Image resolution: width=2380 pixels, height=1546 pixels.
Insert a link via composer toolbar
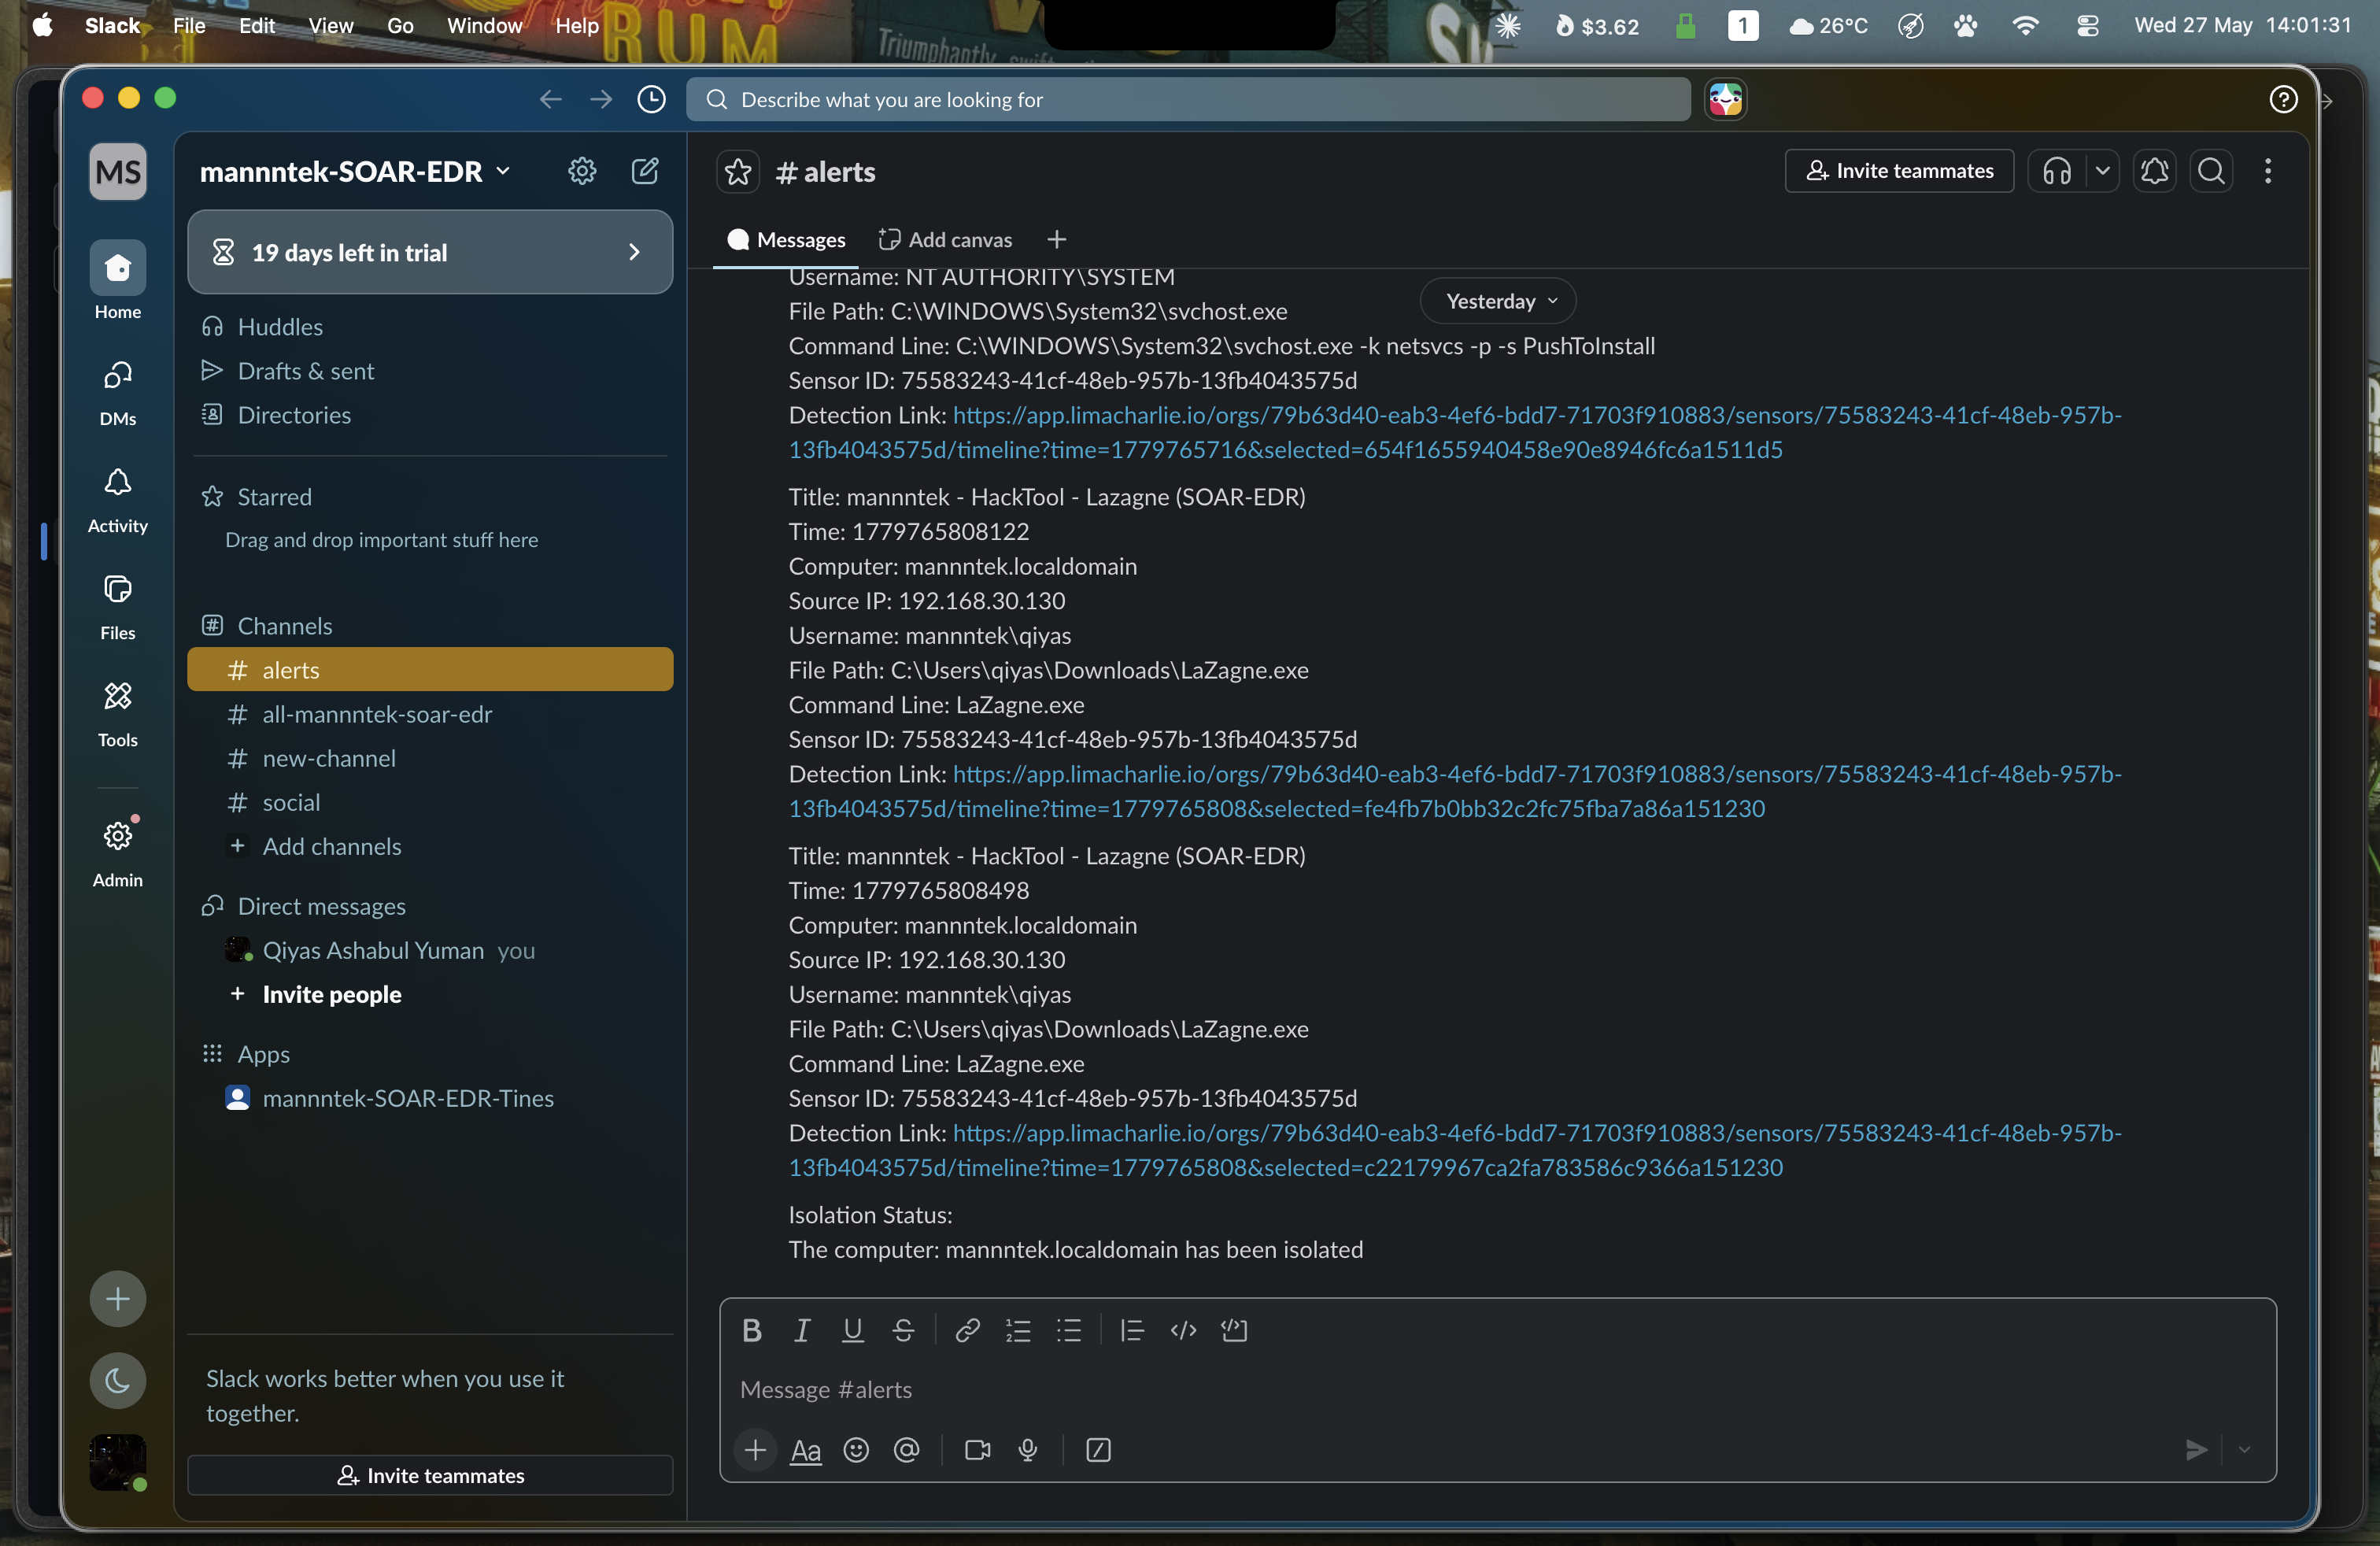pyautogui.click(x=967, y=1330)
